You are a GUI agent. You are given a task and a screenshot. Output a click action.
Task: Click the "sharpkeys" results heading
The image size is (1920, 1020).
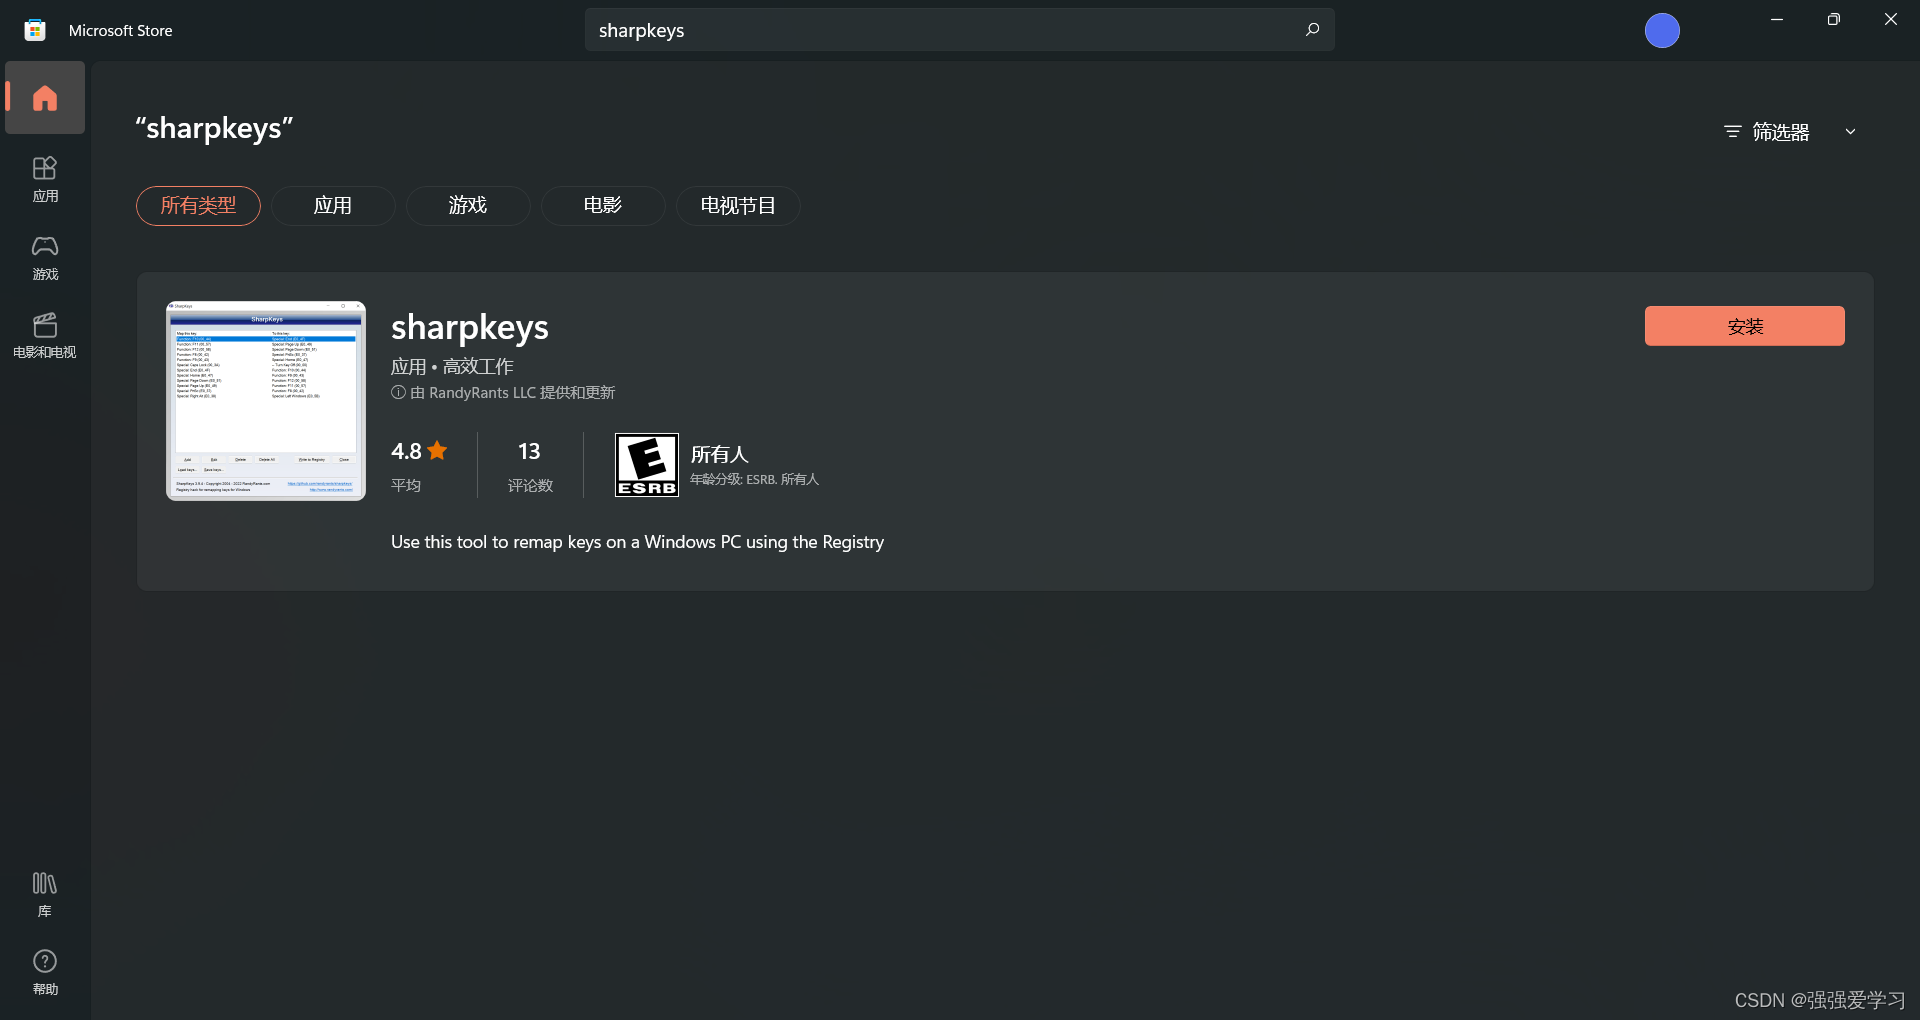click(x=214, y=129)
